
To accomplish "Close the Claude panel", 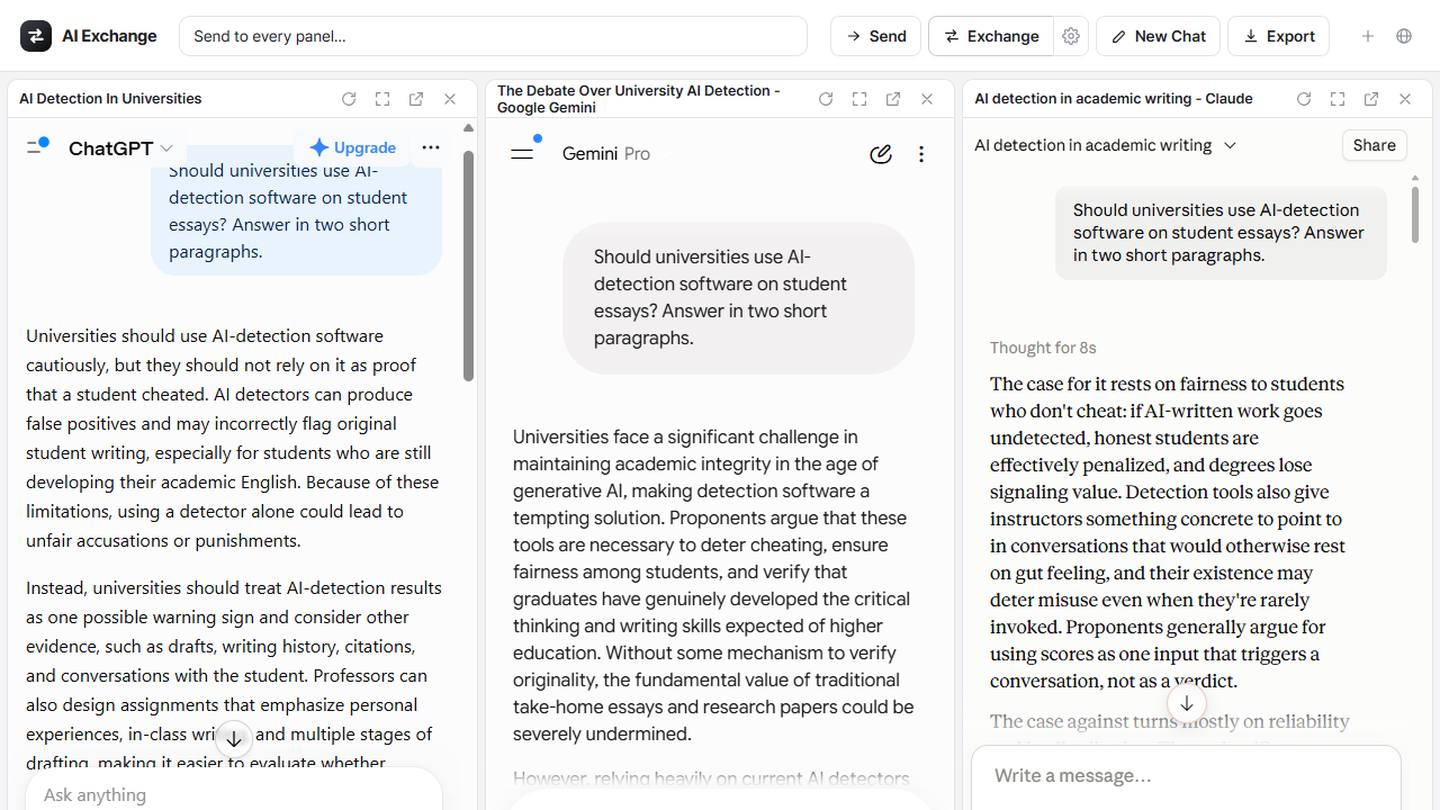I will [1405, 99].
